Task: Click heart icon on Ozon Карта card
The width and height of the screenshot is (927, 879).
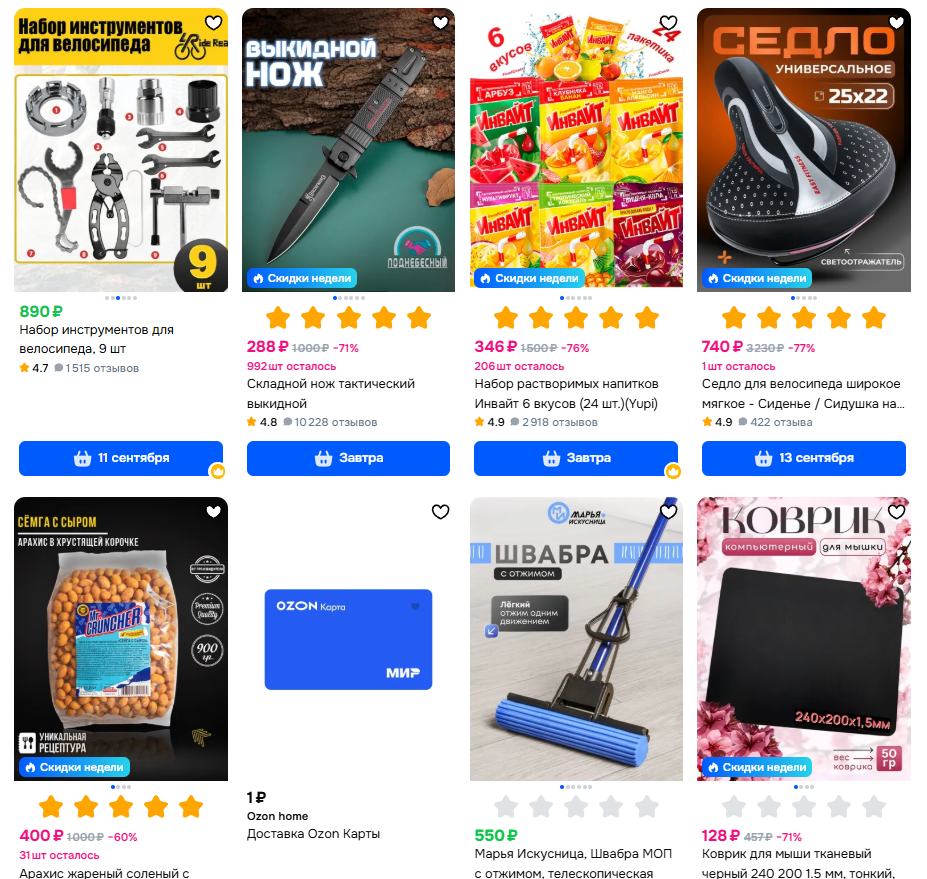Action: pos(440,512)
